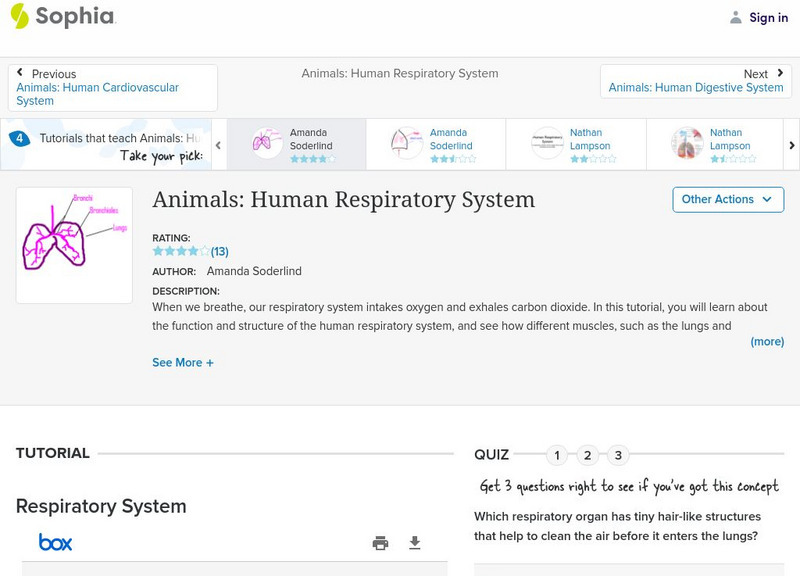
Task: Click the respiratory system thumbnail image
Action: point(73,244)
